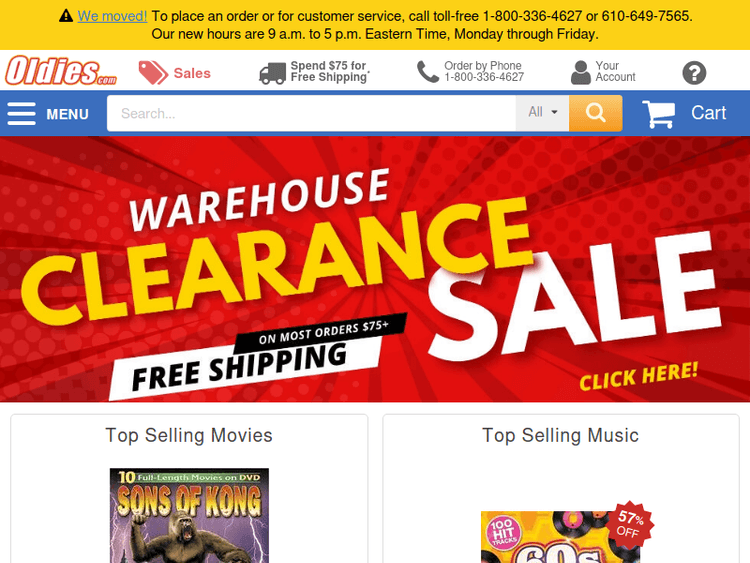
Task: Click the telephone handset icon
Action: pos(428,72)
